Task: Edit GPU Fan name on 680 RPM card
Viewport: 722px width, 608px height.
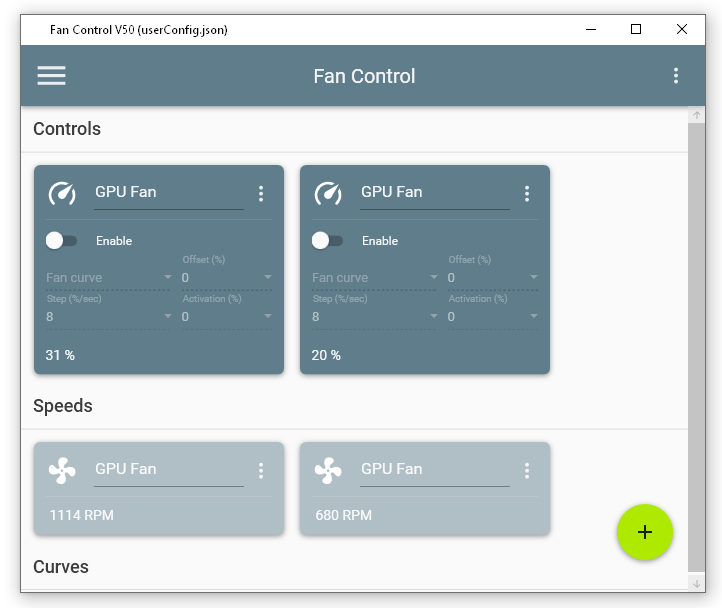Action: coord(435,470)
